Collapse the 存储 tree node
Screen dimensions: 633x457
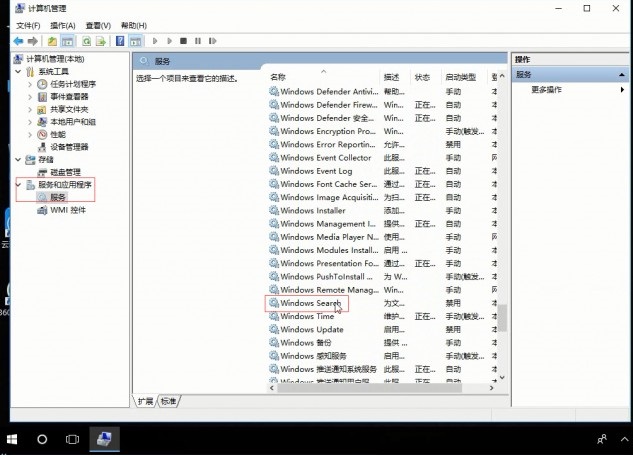click(18, 160)
